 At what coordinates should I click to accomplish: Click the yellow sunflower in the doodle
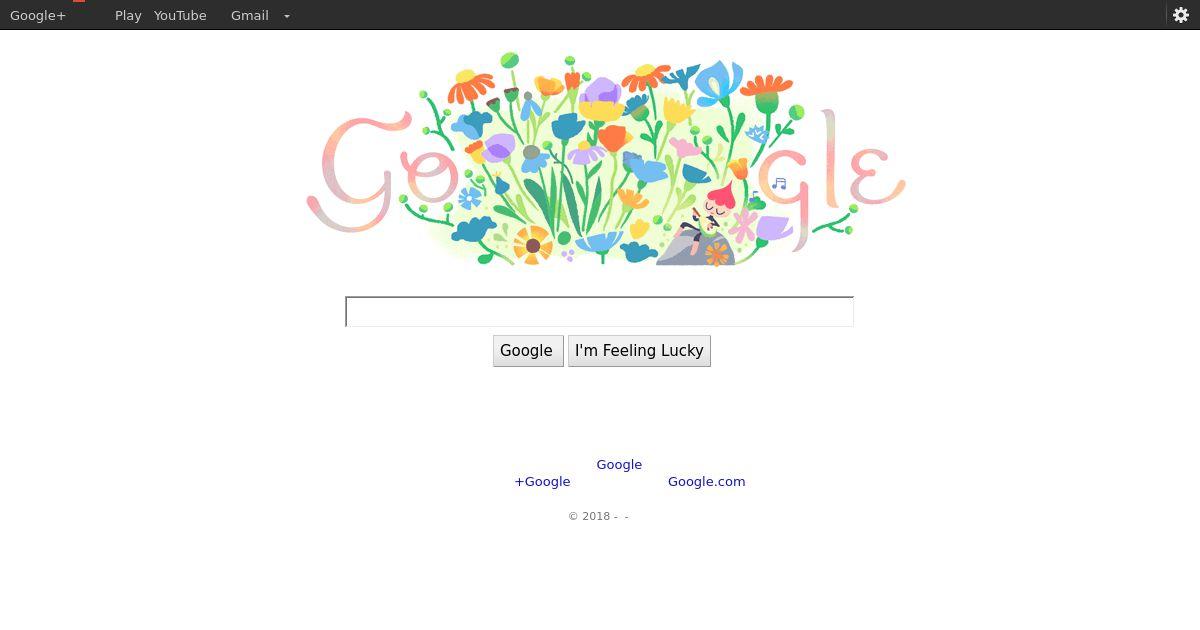click(x=532, y=245)
